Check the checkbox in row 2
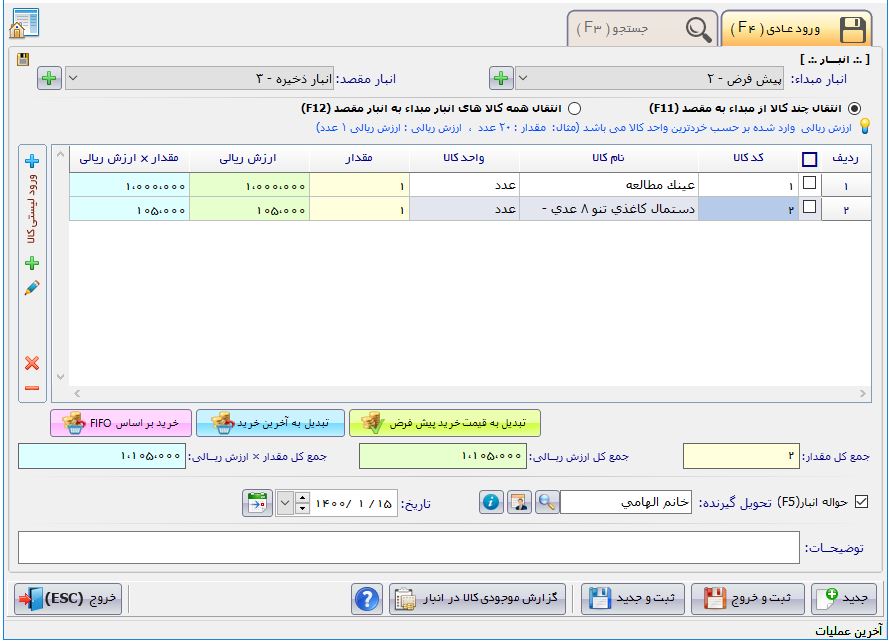The height and width of the screenshot is (641, 890). pyautogui.click(x=810, y=208)
